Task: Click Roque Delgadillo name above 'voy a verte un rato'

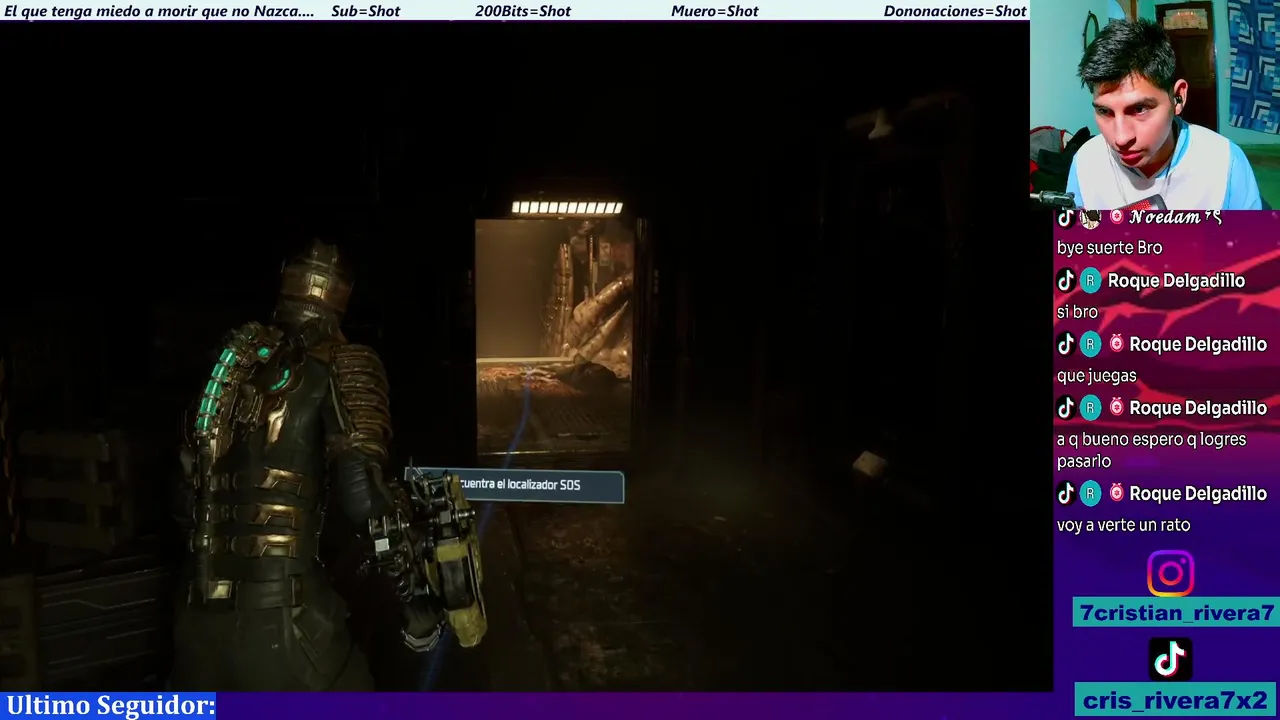Action: point(1198,493)
